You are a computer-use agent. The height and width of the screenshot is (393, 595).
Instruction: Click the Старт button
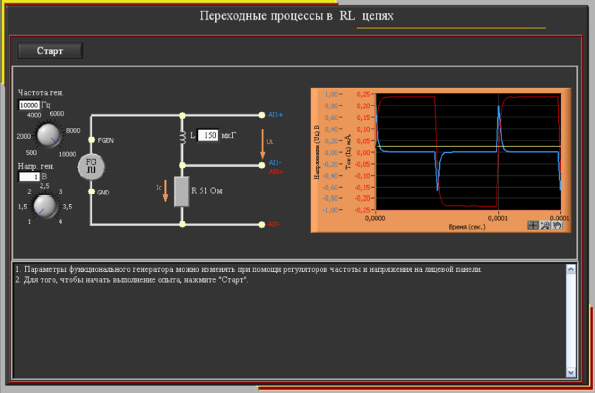tap(50, 51)
